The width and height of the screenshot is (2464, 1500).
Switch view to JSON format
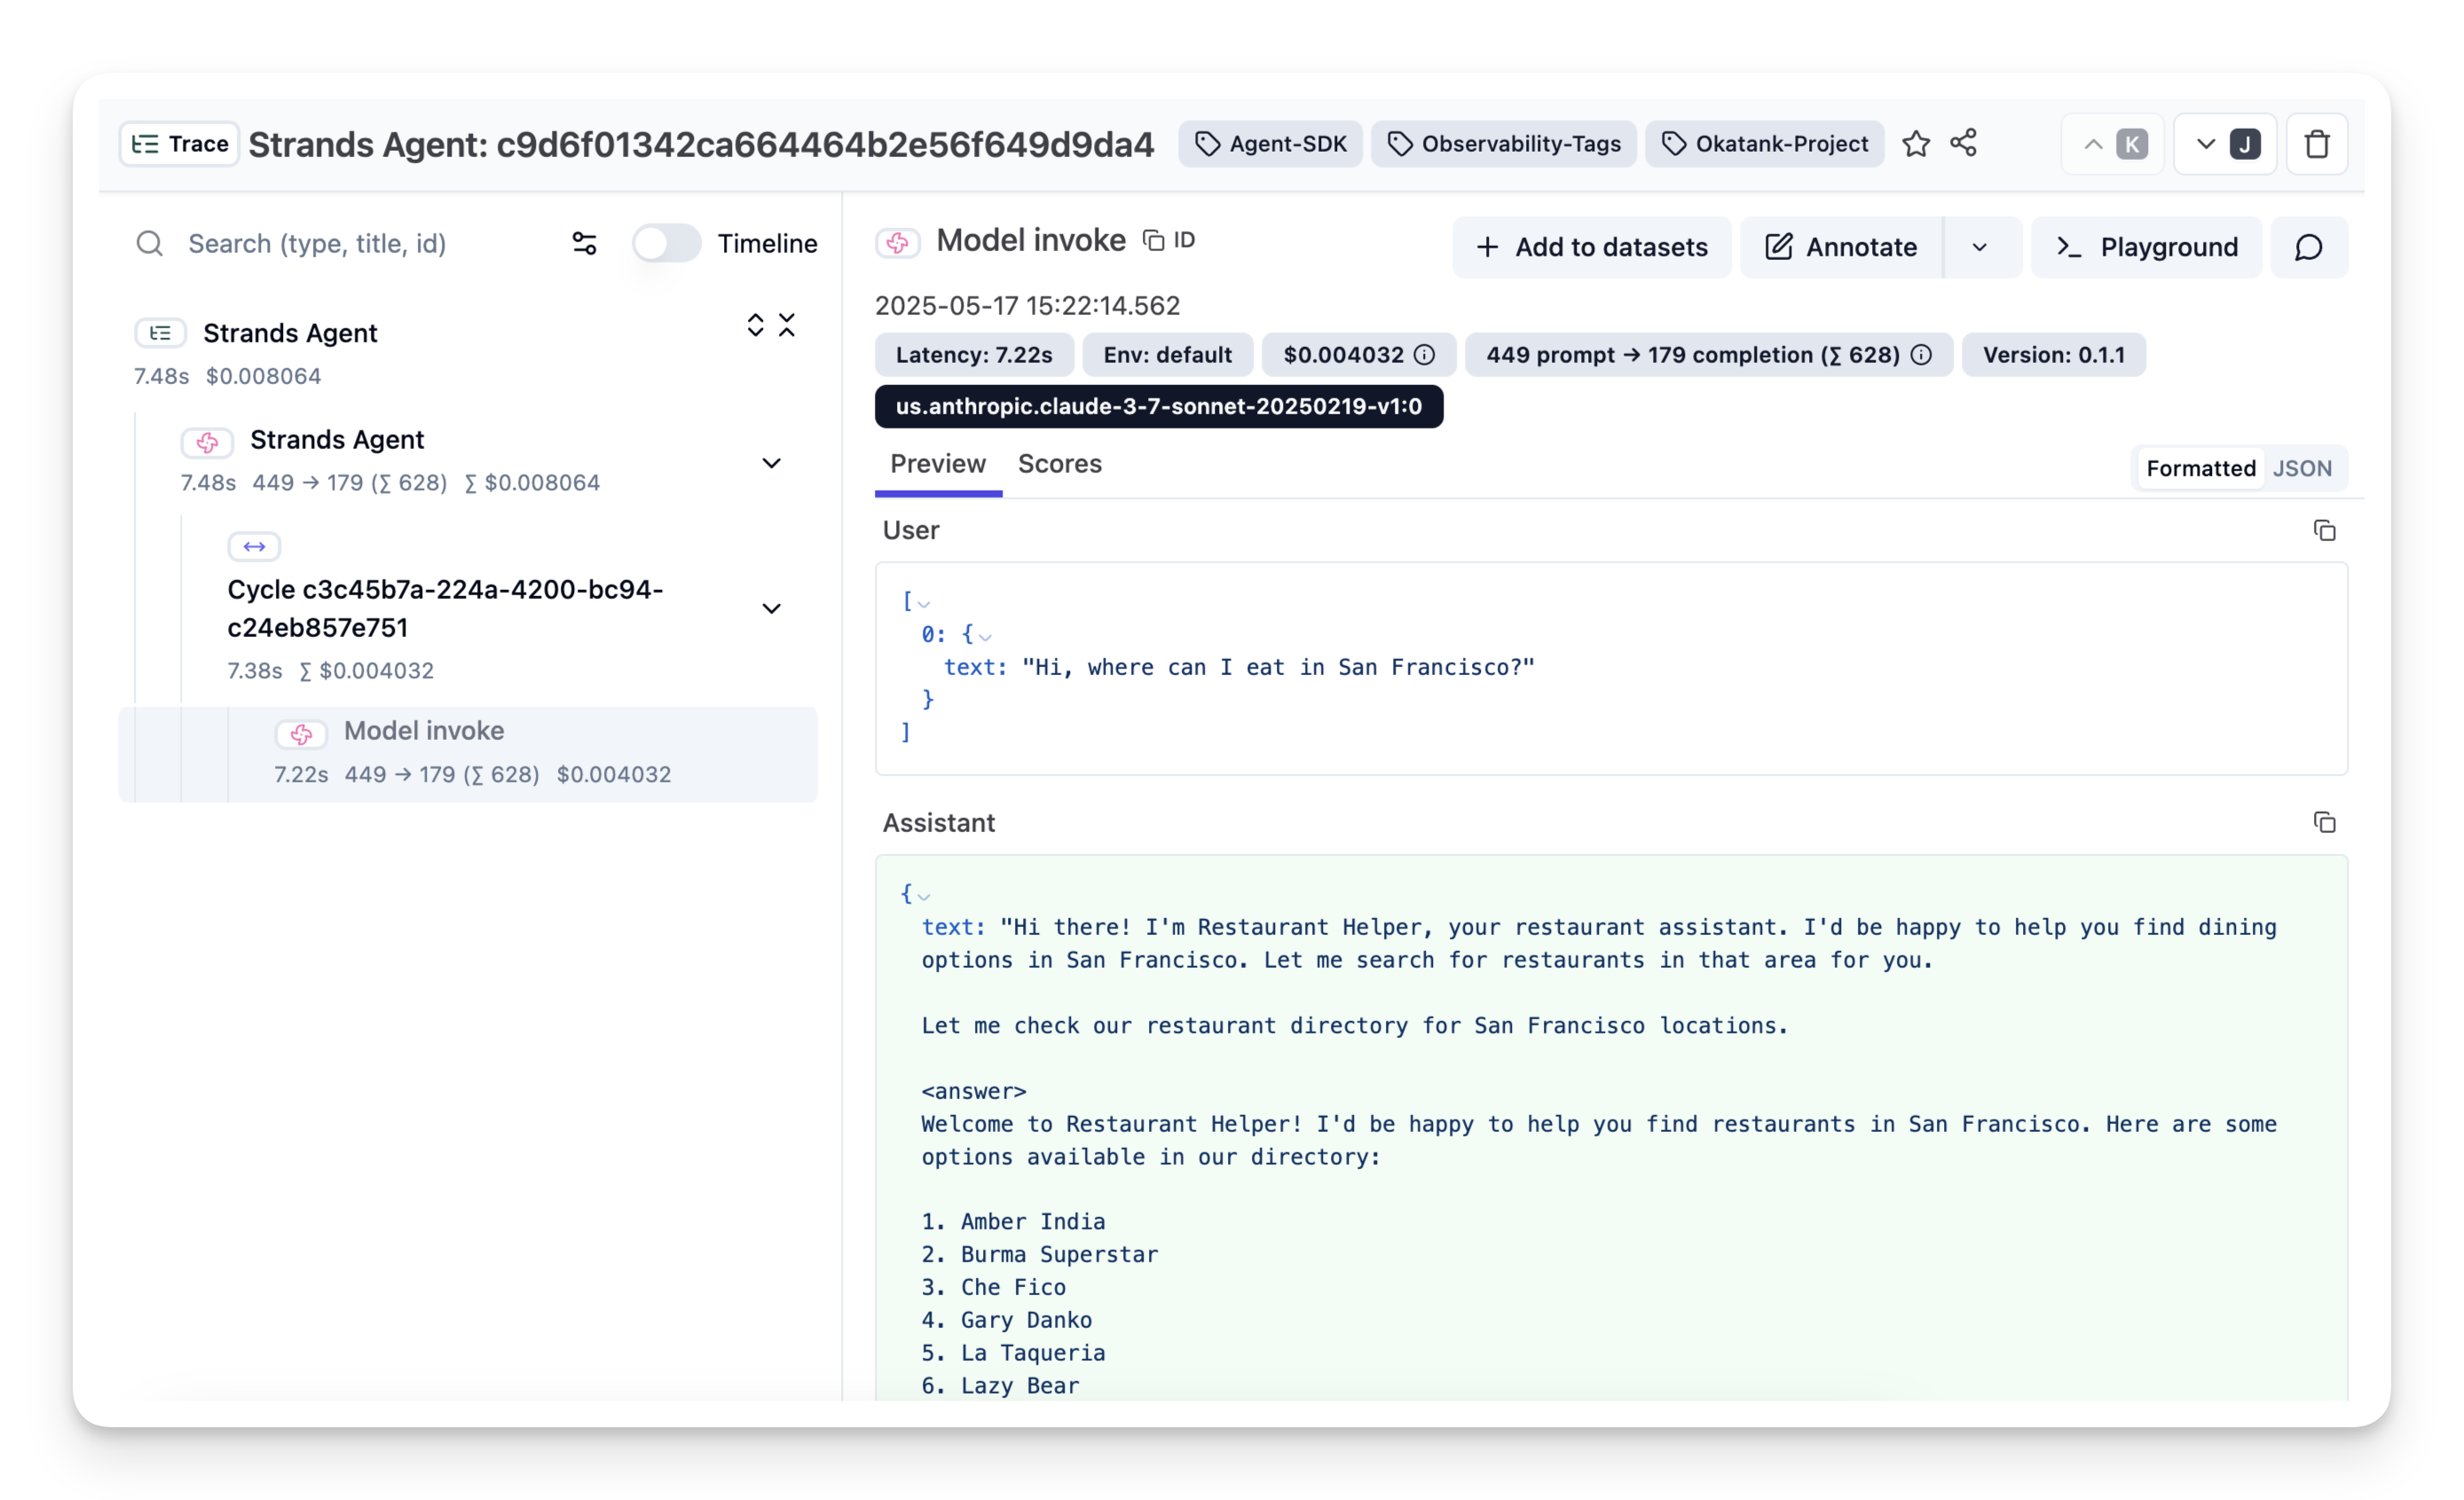click(x=2301, y=468)
